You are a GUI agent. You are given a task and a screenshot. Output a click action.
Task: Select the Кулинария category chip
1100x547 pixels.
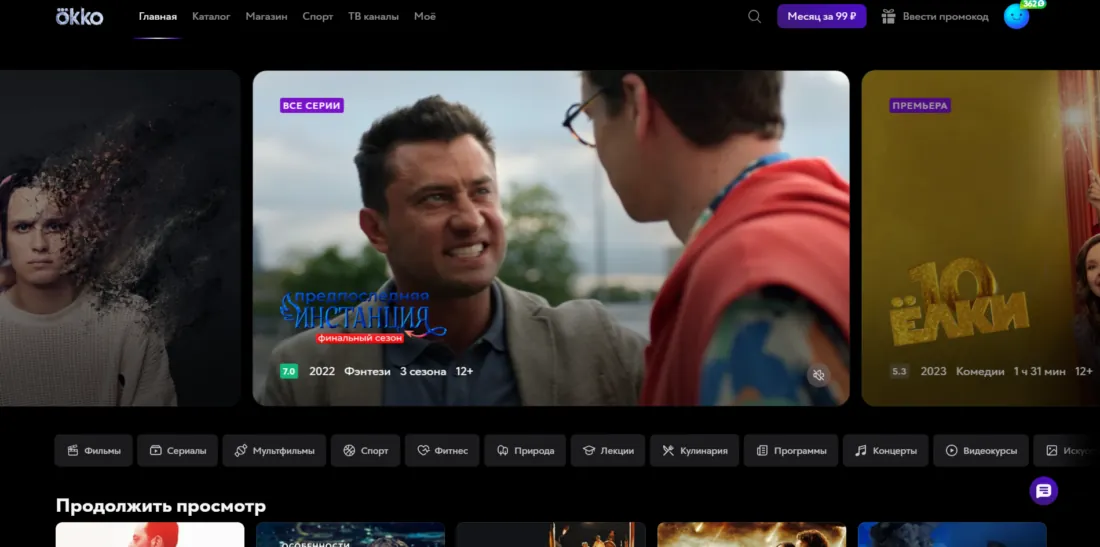(x=695, y=451)
